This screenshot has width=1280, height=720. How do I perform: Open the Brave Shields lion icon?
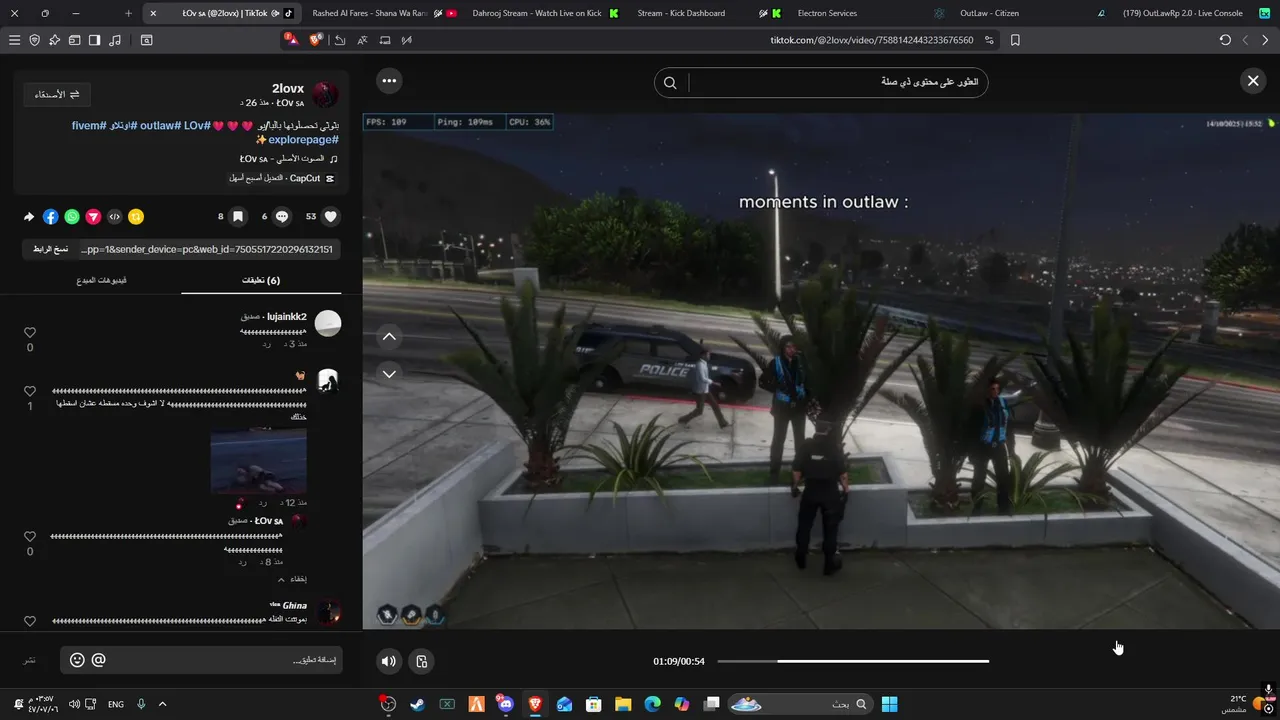pos(316,40)
